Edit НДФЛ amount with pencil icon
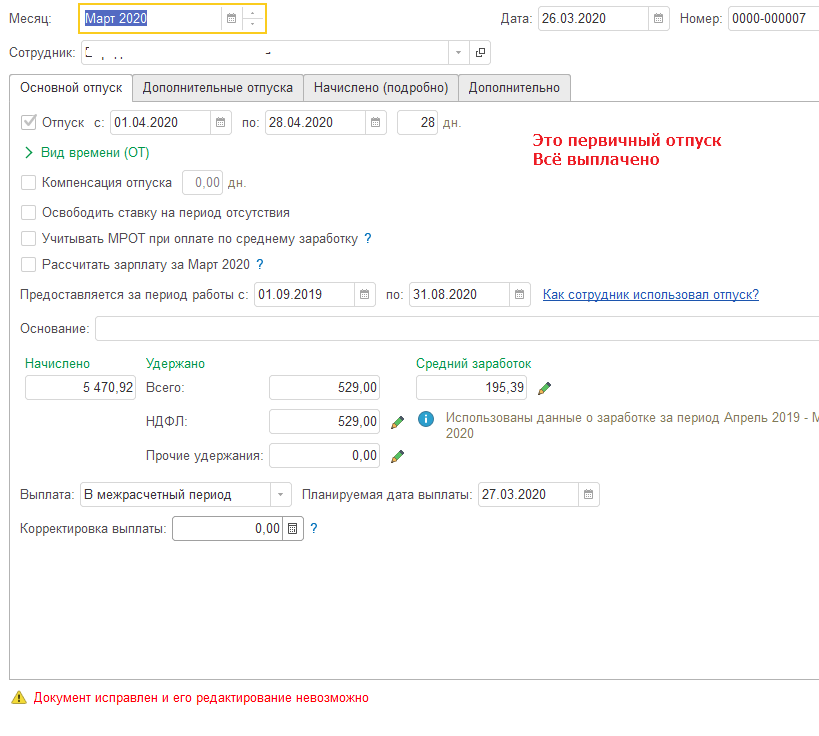This screenshot has width=819, height=736. (397, 422)
